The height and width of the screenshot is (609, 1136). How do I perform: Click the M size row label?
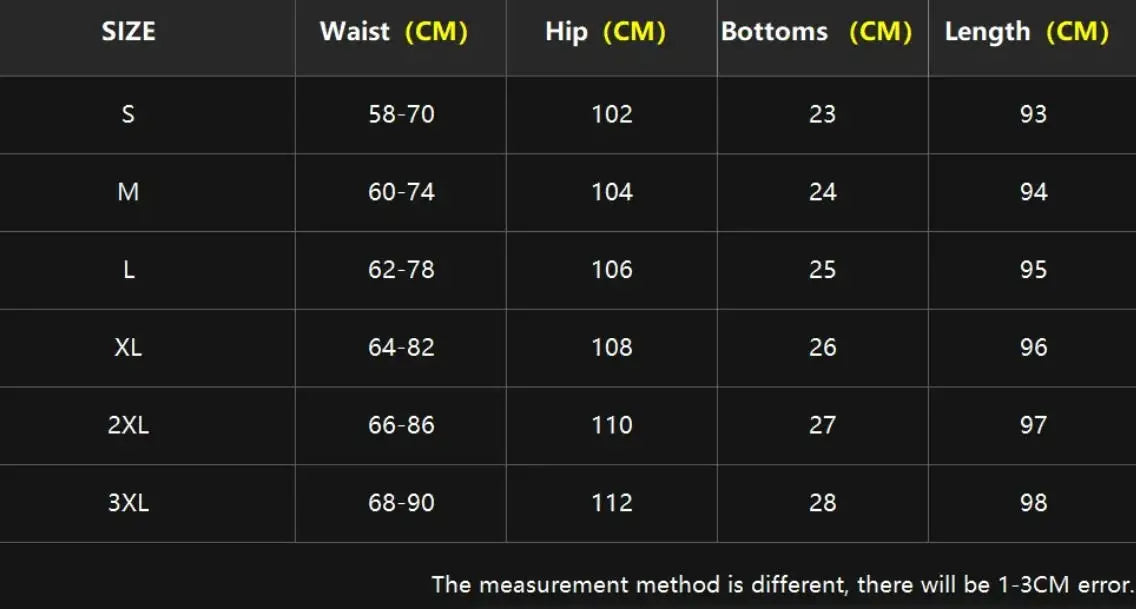click(x=128, y=192)
